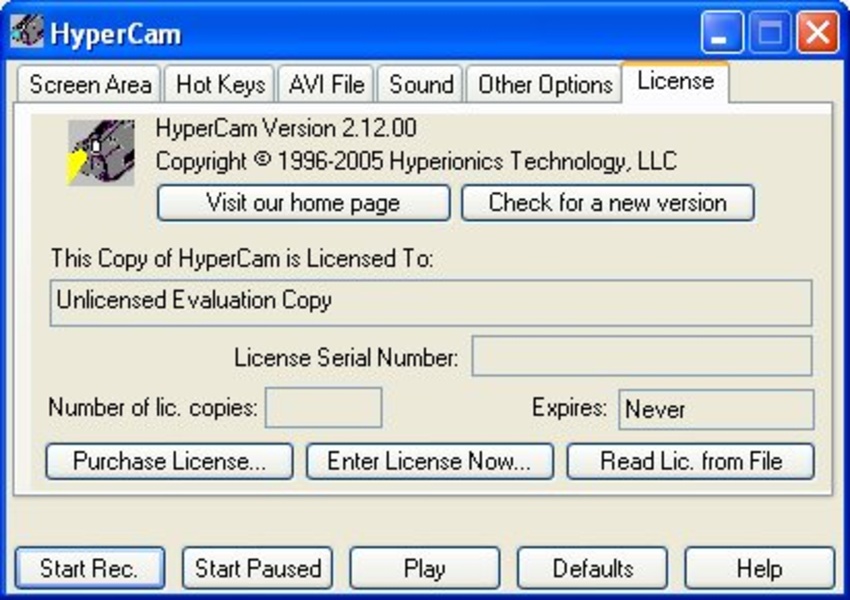Viewport: 850px width, 600px height.
Task: Click the Purchase License button
Action: 169,462
